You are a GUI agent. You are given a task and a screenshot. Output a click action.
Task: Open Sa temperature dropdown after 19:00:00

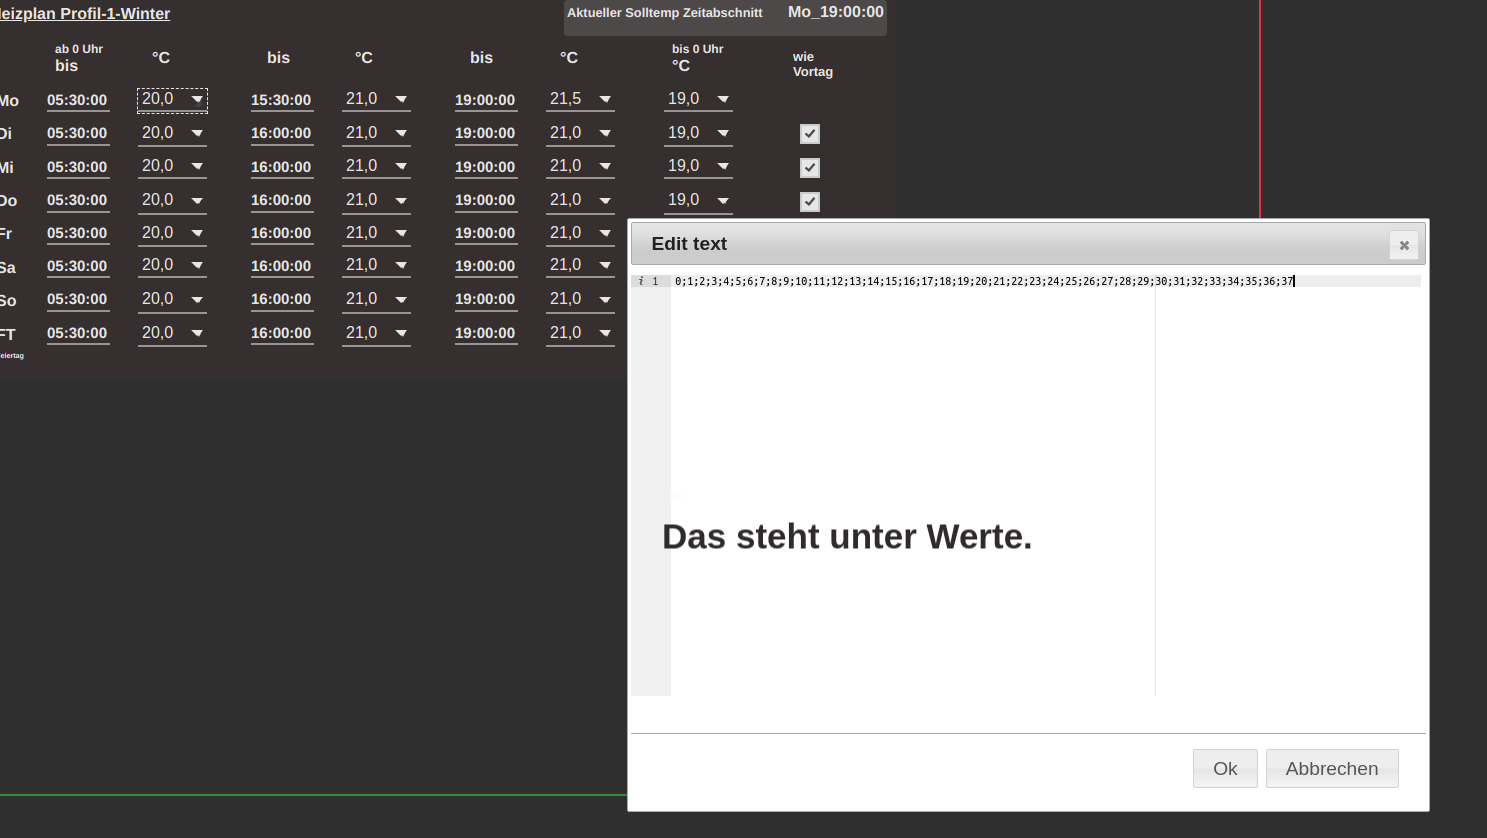point(580,266)
